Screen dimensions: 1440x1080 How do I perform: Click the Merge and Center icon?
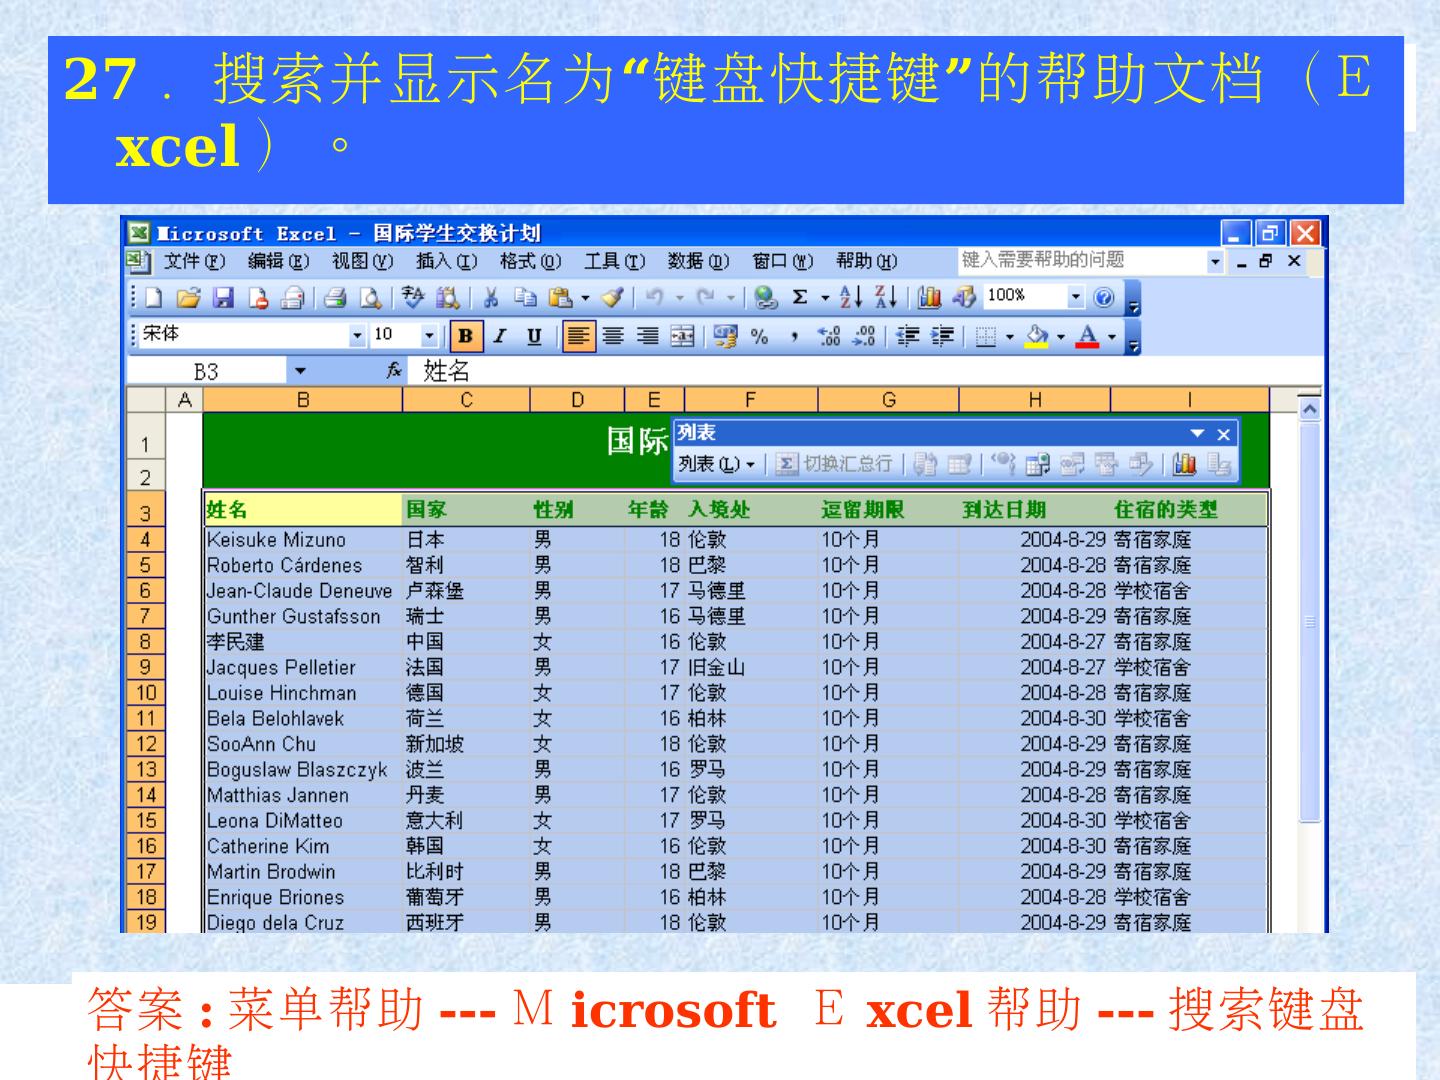click(682, 337)
